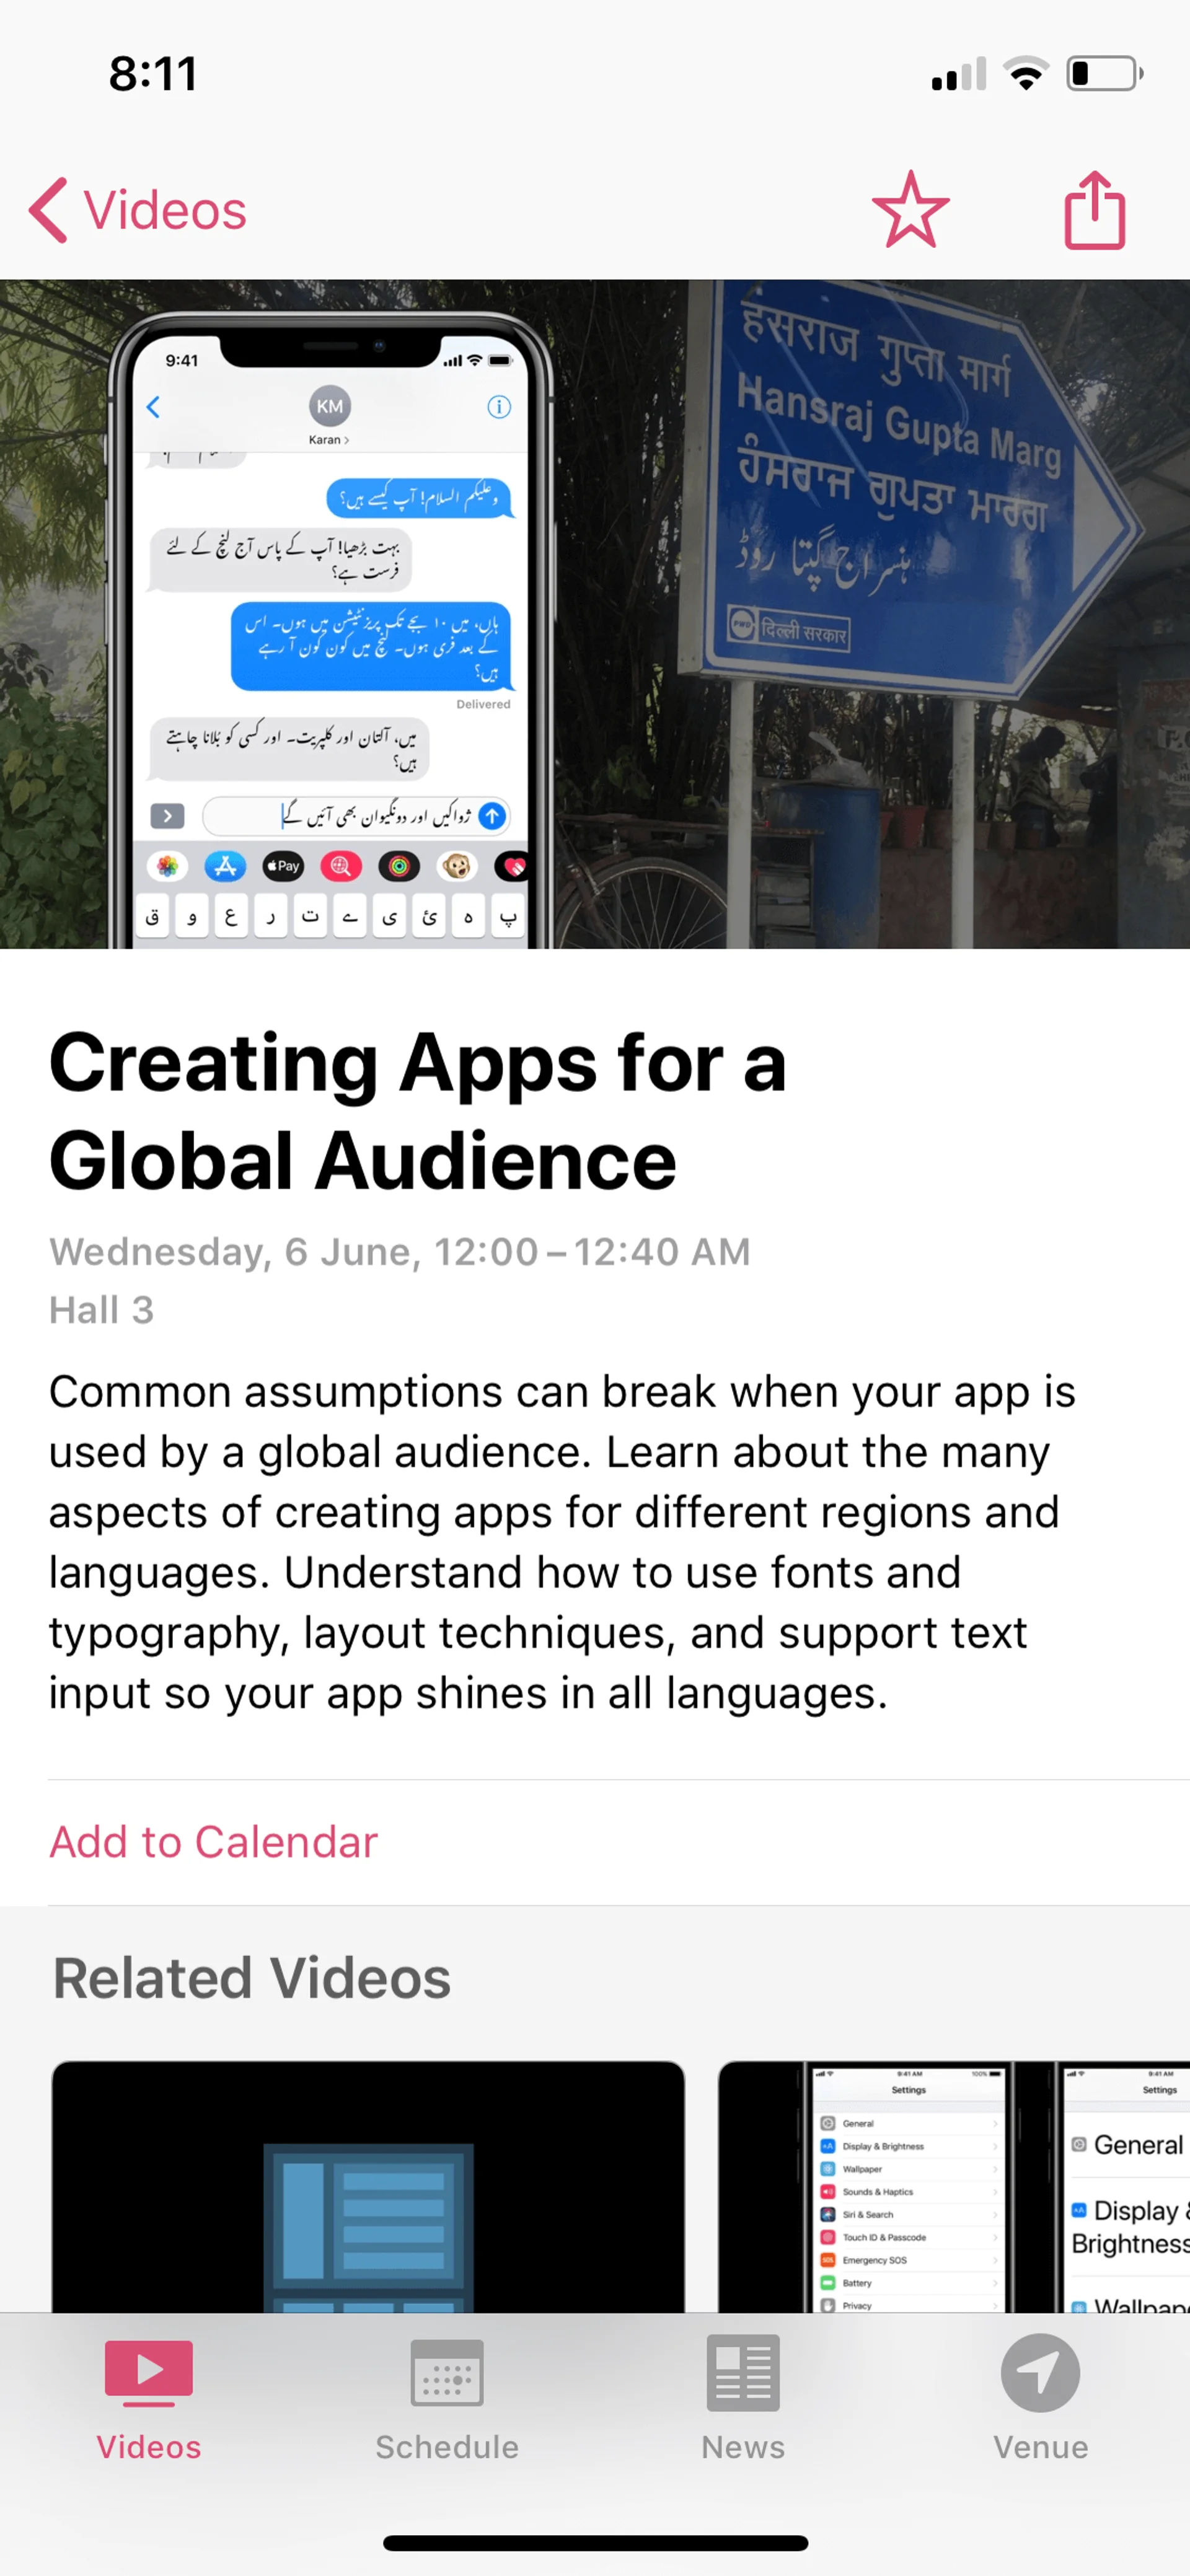Open the Venue tab
The width and height of the screenshot is (1190, 2576).
[x=1040, y=2395]
